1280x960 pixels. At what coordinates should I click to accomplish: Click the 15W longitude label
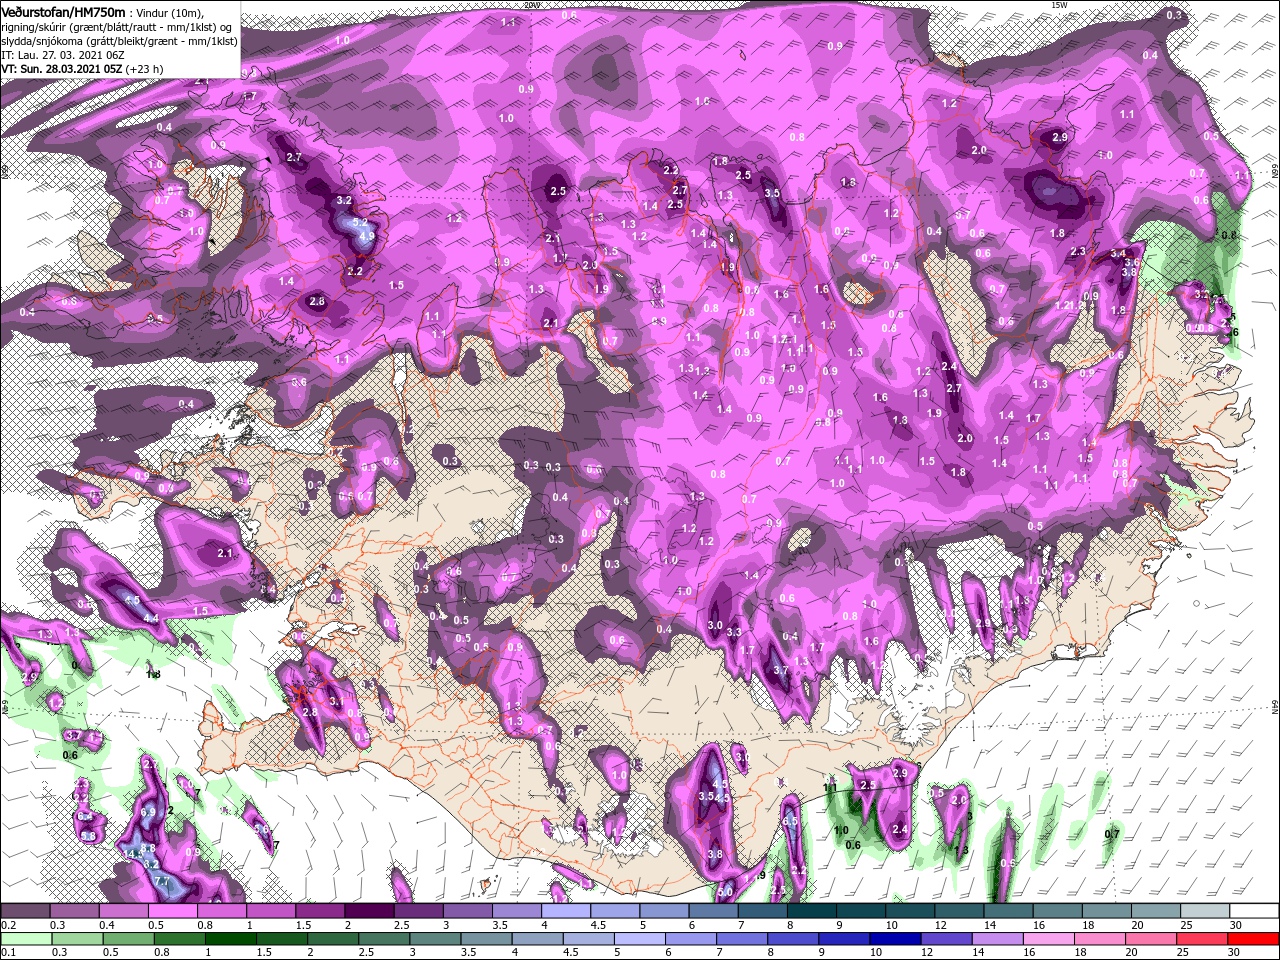pyautogui.click(x=1060, y=5)
